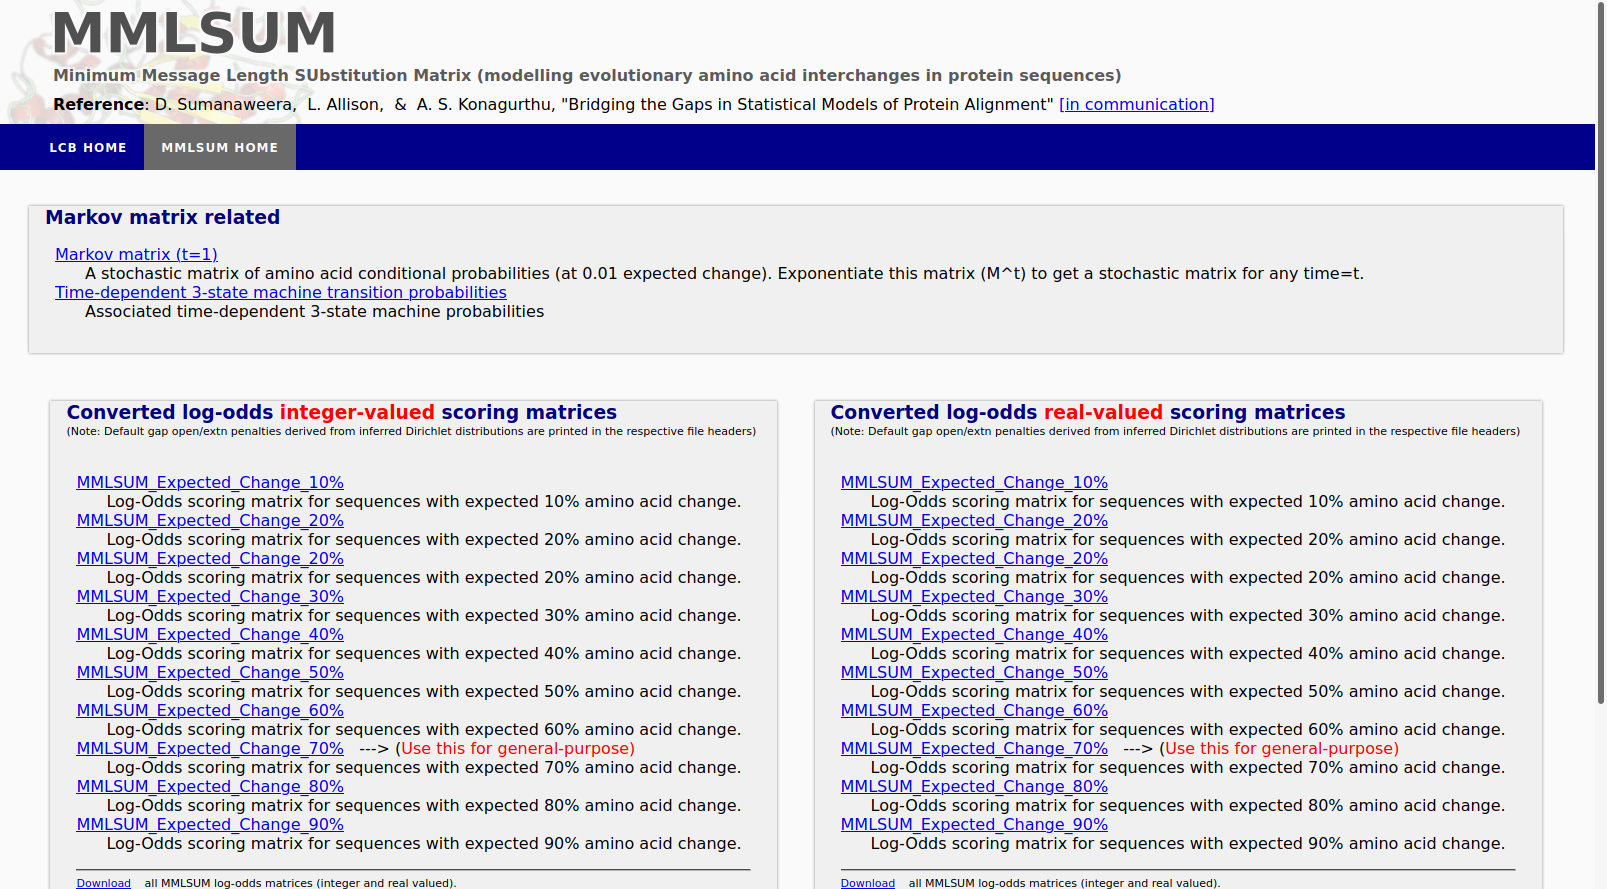Viewport: 1607px width, 889px height.
Task: Open integer-valued MMLSUM_Expected_Change_90% matrix
Action: click(x=210, y=825)
